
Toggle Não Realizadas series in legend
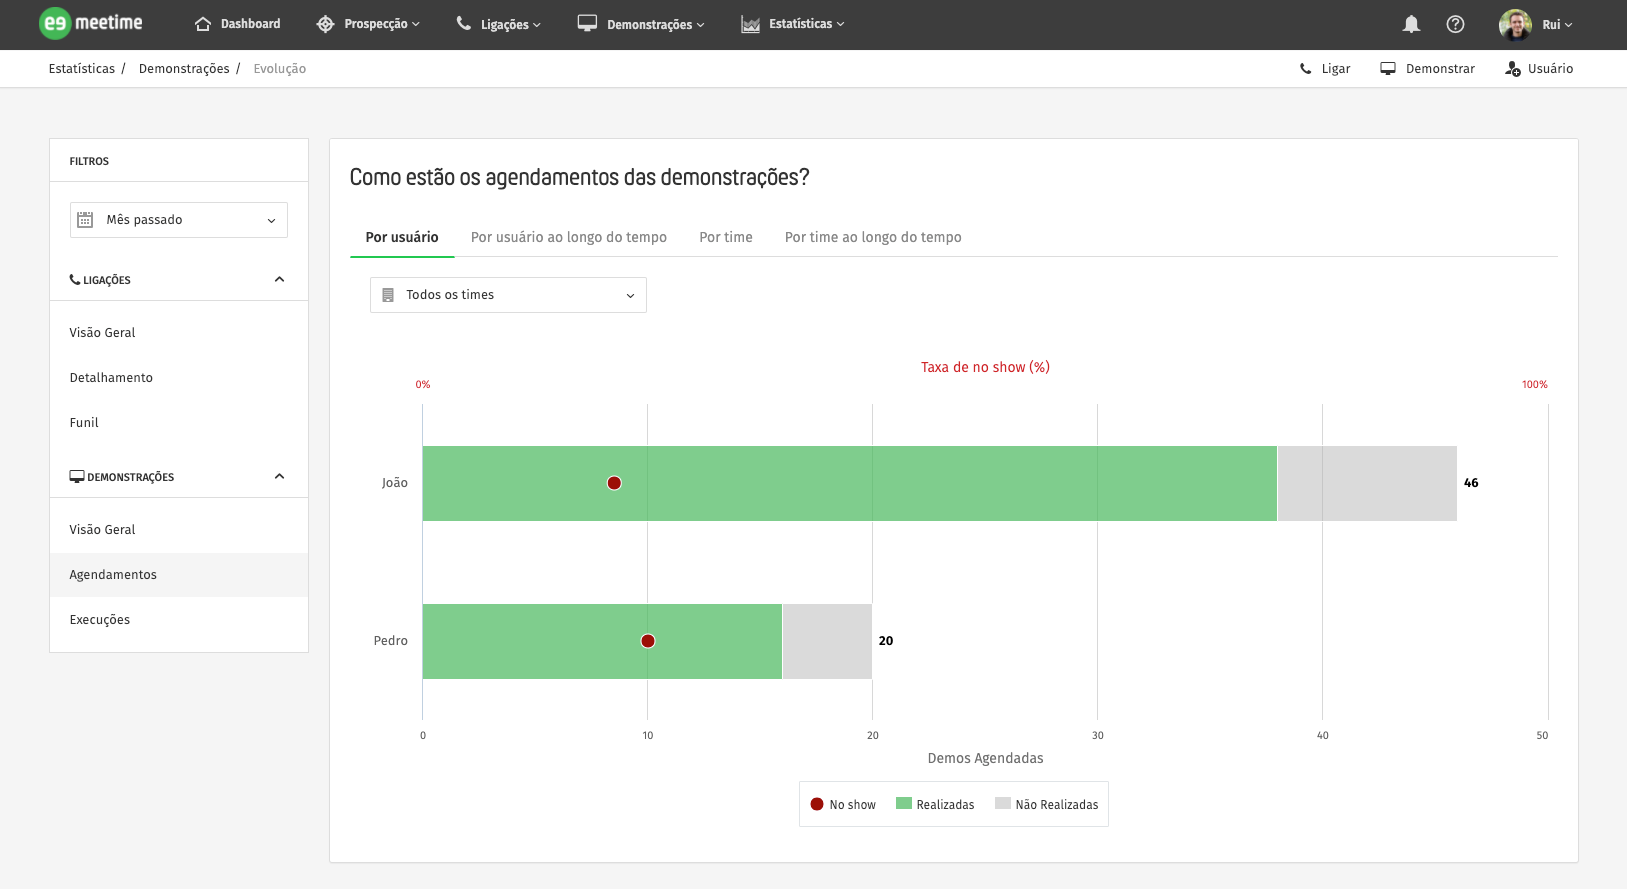point(1046,804)
